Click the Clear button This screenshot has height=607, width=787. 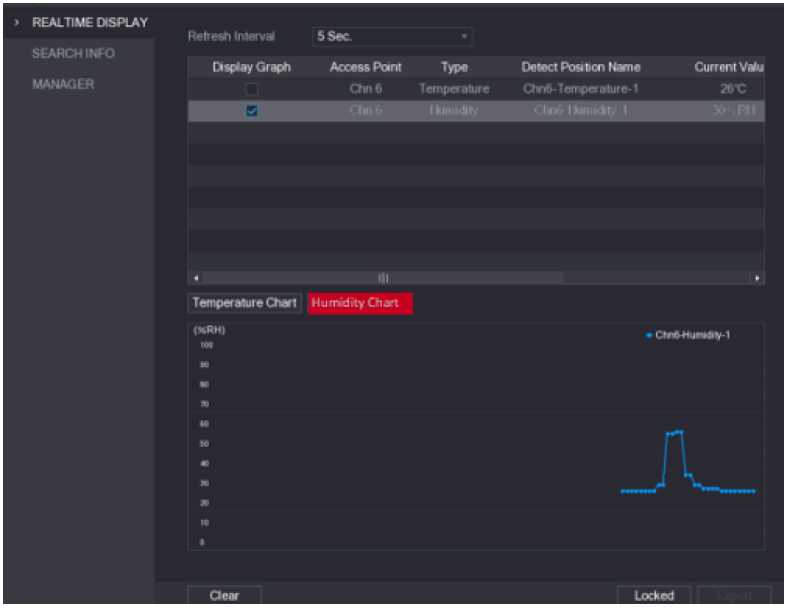pyautogui.click(x=224, y=595)
